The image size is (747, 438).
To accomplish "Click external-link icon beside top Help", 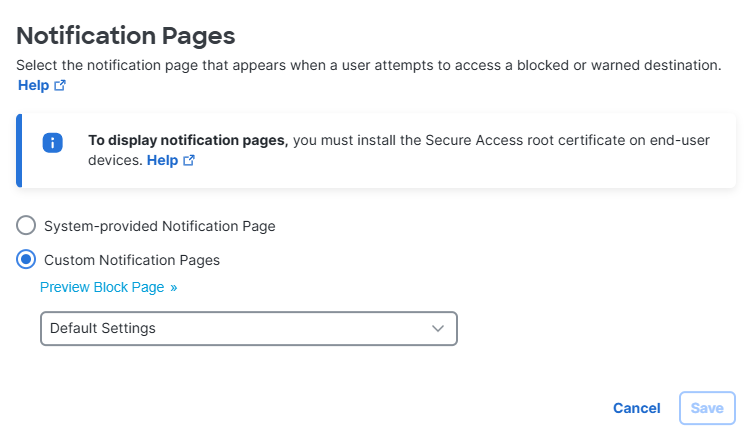I will tap(60, 85).
